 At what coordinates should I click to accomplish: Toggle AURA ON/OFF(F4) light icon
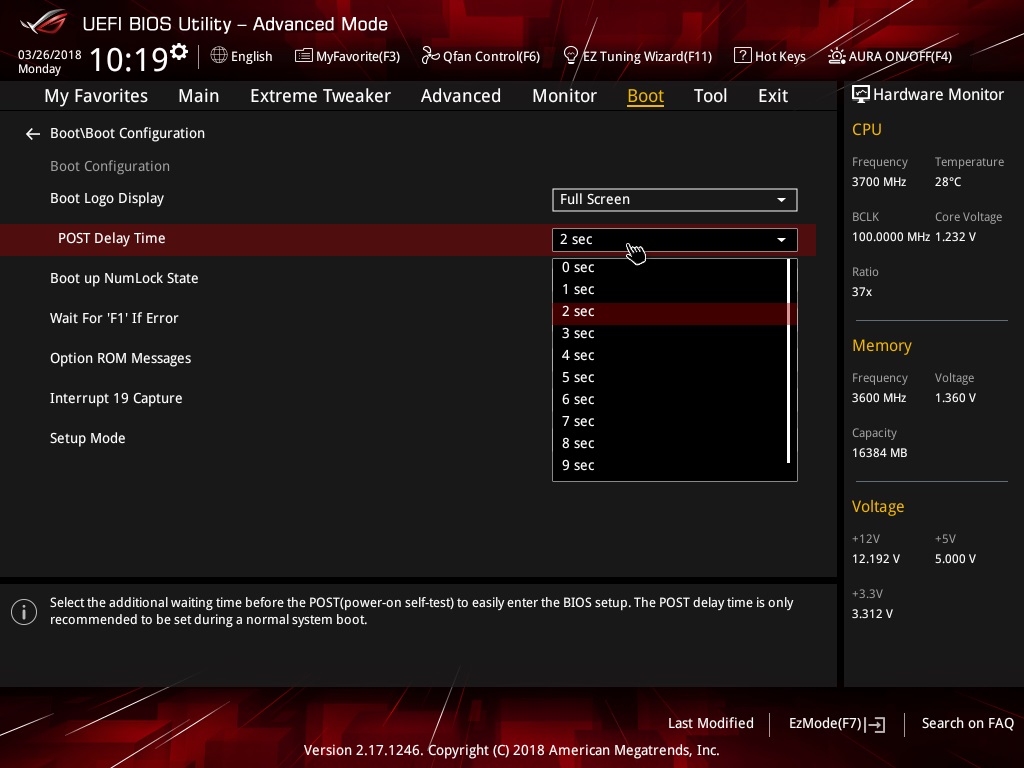[837, 56]
